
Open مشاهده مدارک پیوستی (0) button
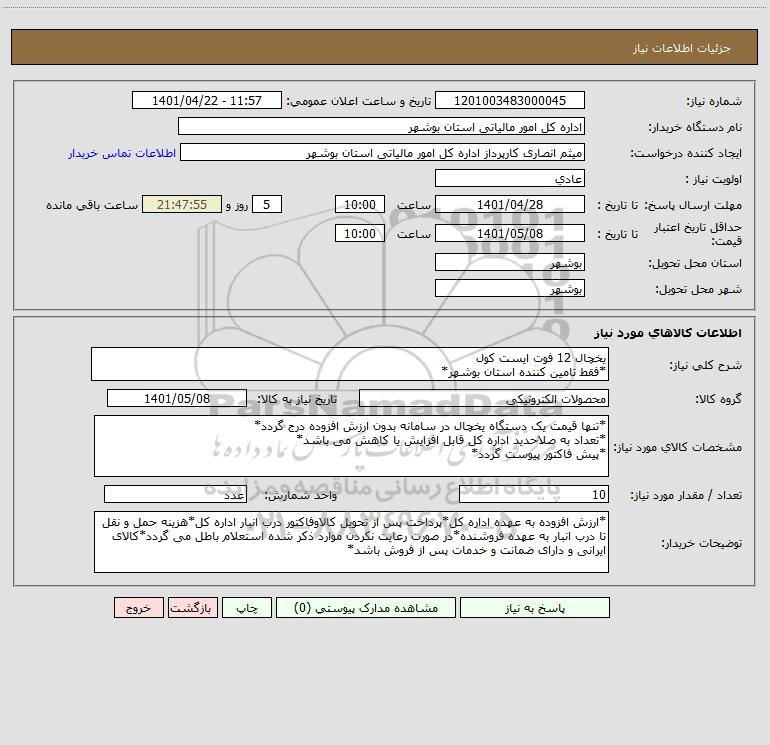366,608
